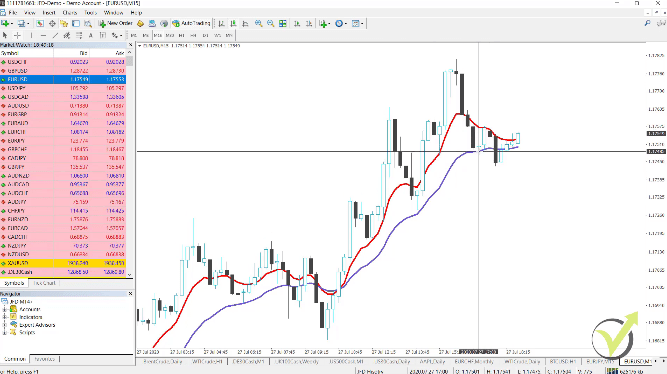The height and width of the screenshot is (374, 667).
Task: Open the View menu
Action: pyautogui.click(x=30, y=13)
